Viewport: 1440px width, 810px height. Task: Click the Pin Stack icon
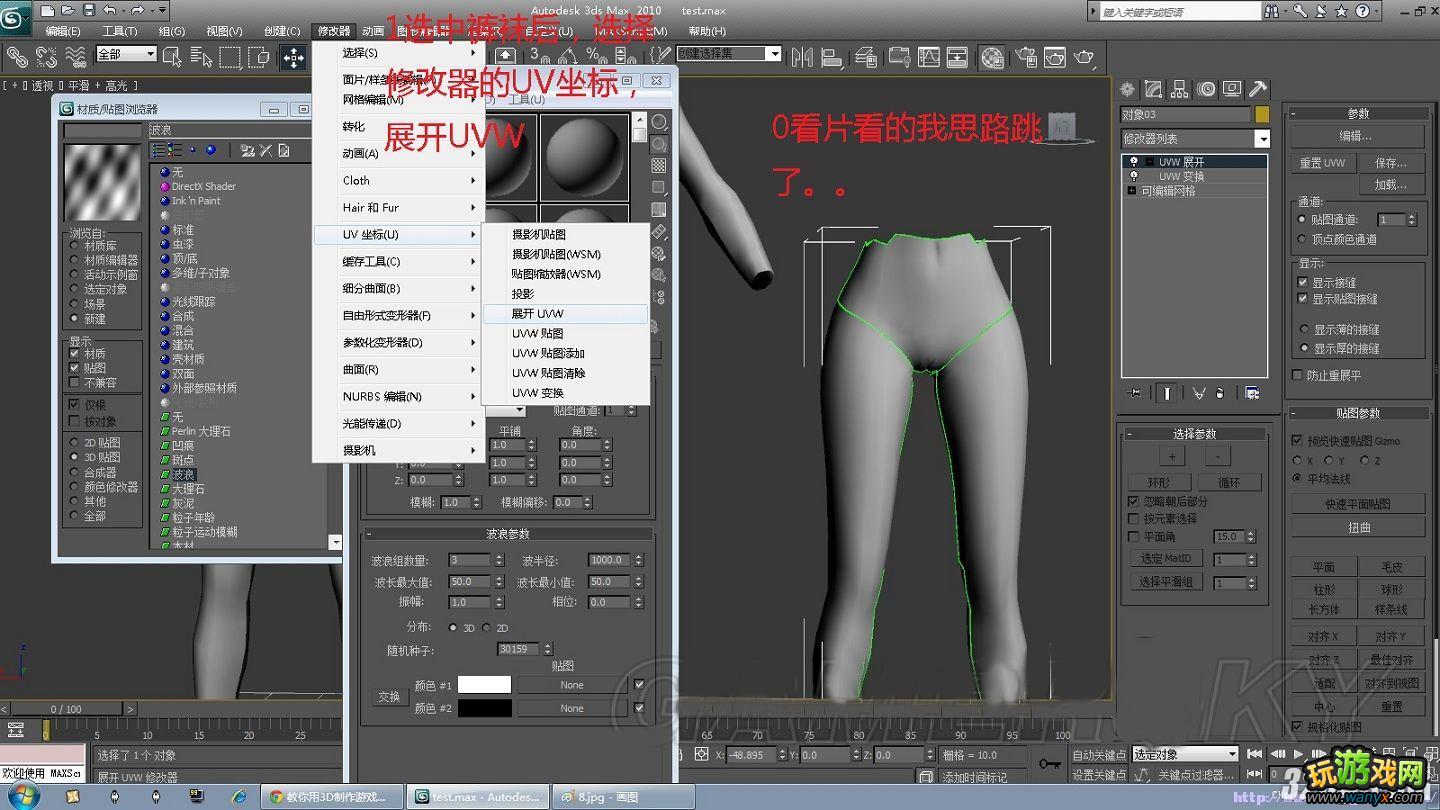pos(1134,394)
